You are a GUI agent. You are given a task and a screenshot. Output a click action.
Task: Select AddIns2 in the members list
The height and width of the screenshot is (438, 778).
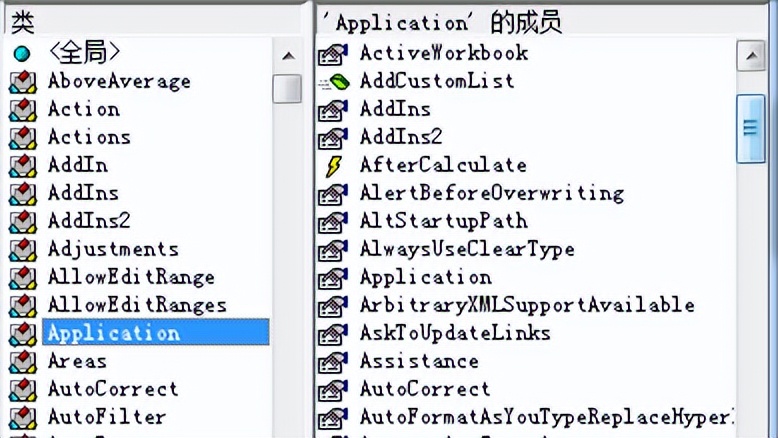point(401,137)
